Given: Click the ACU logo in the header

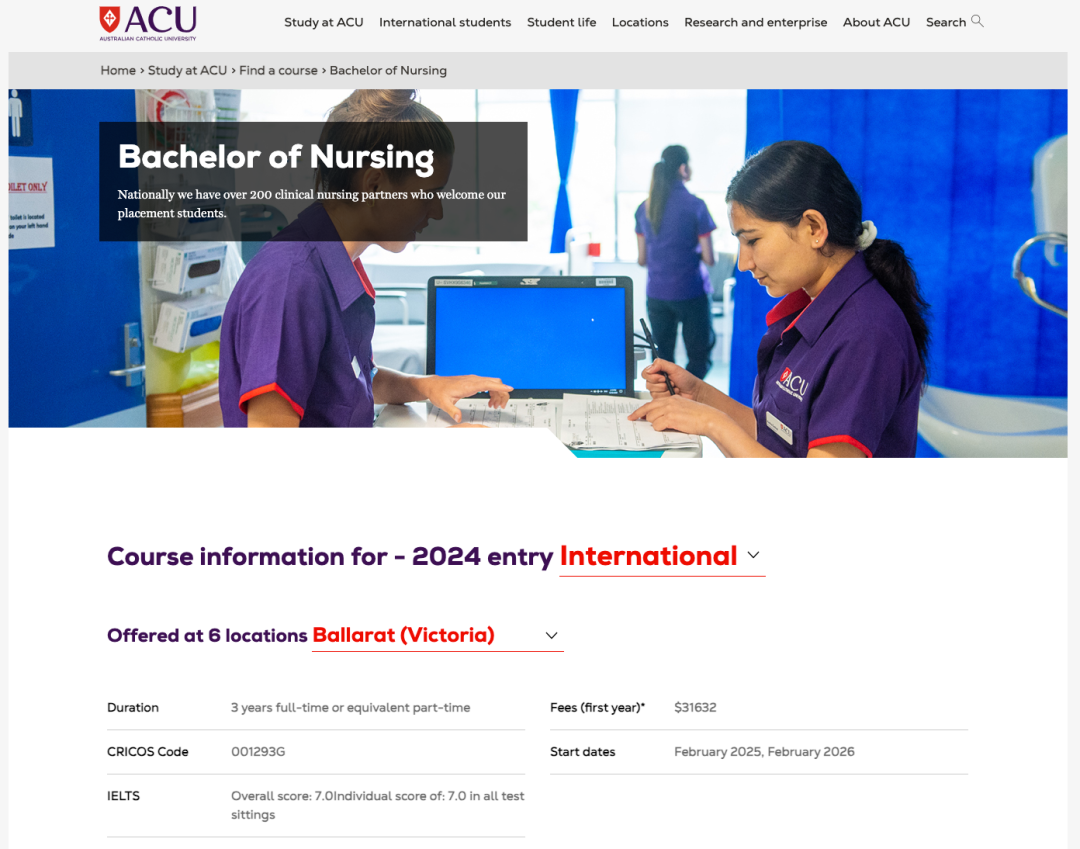Looking at the screenshot, I should coord(148,23).
